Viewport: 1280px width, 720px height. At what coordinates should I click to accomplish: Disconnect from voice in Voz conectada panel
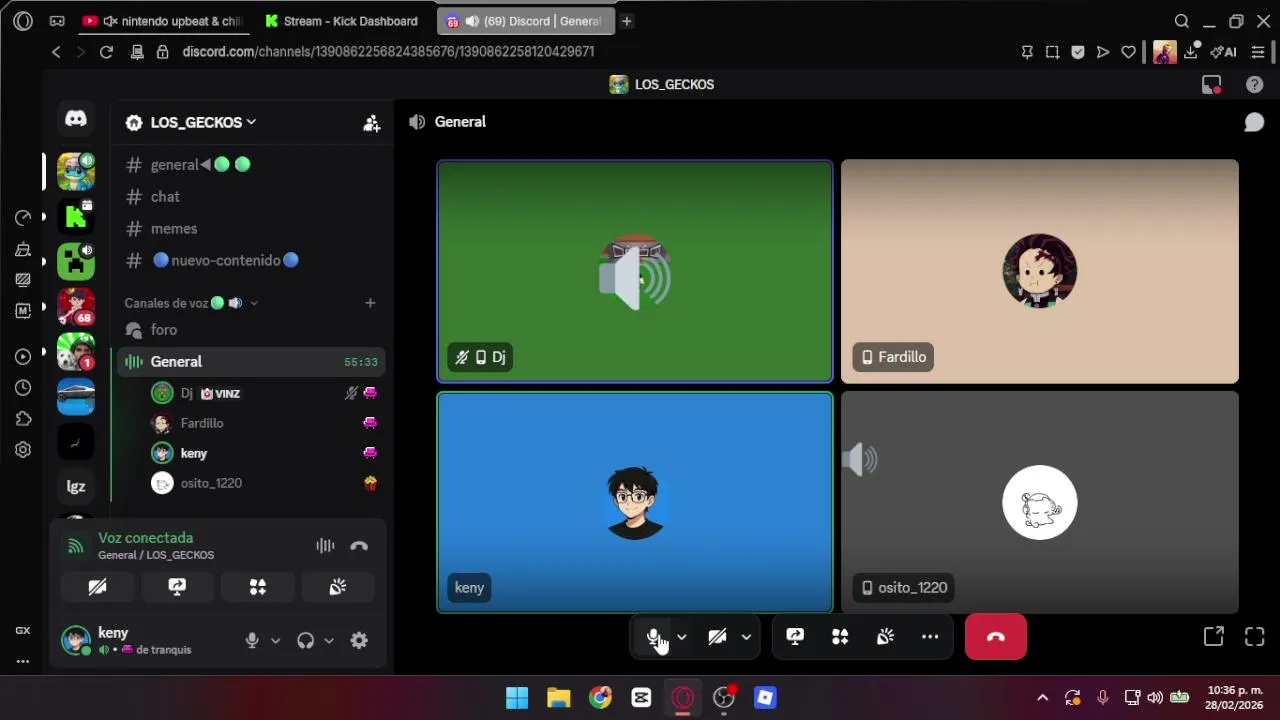click(359, 546)
